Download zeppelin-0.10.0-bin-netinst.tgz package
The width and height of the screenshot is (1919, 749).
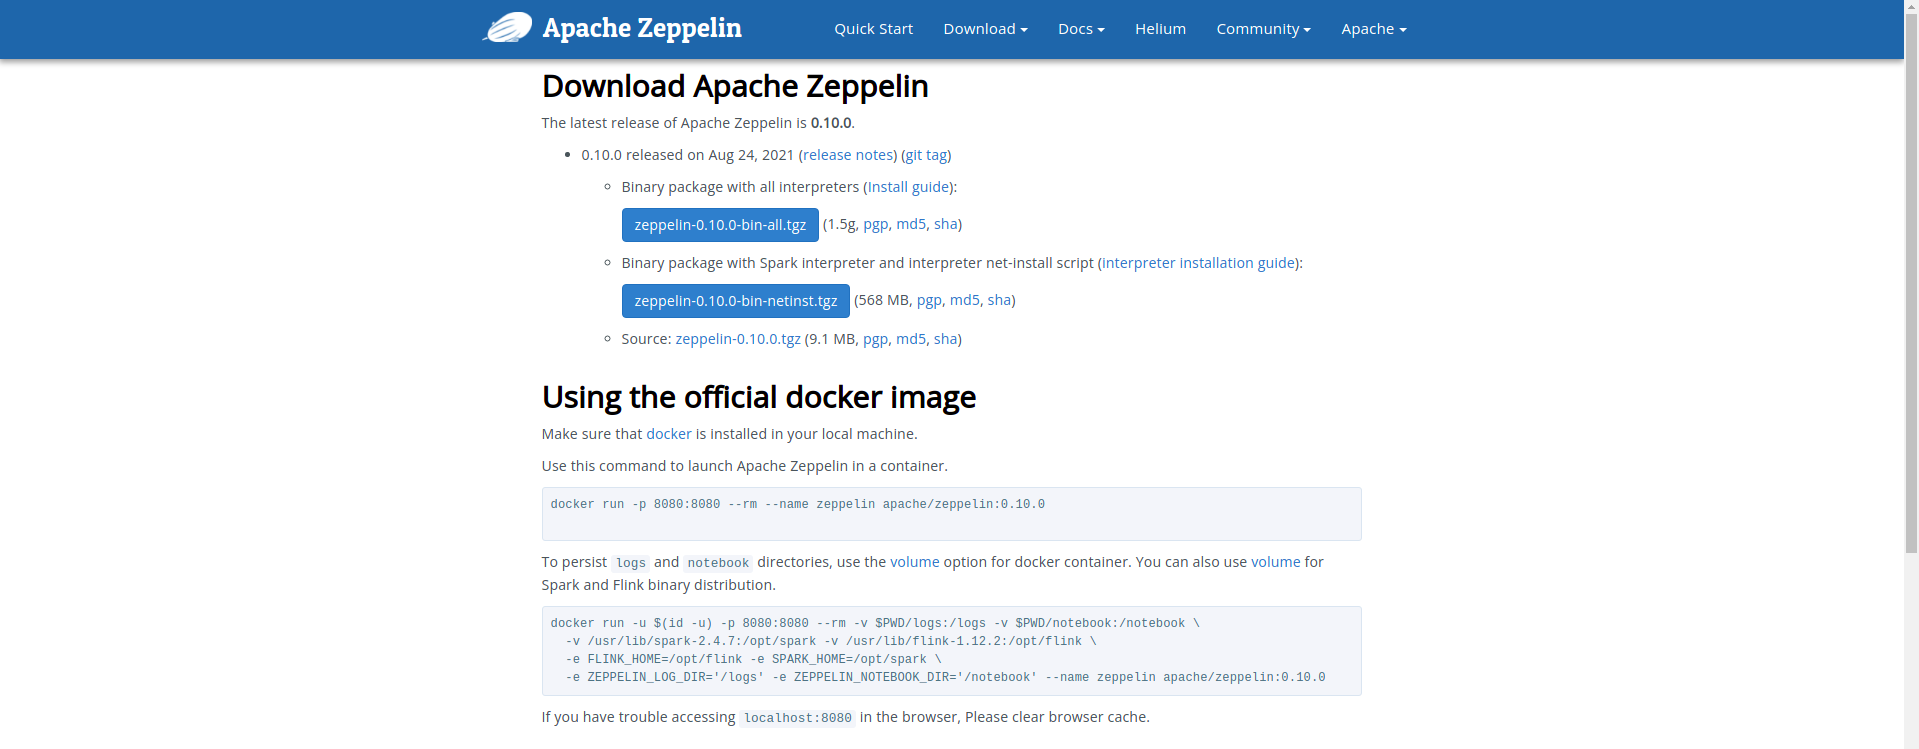tap(735, 301)
